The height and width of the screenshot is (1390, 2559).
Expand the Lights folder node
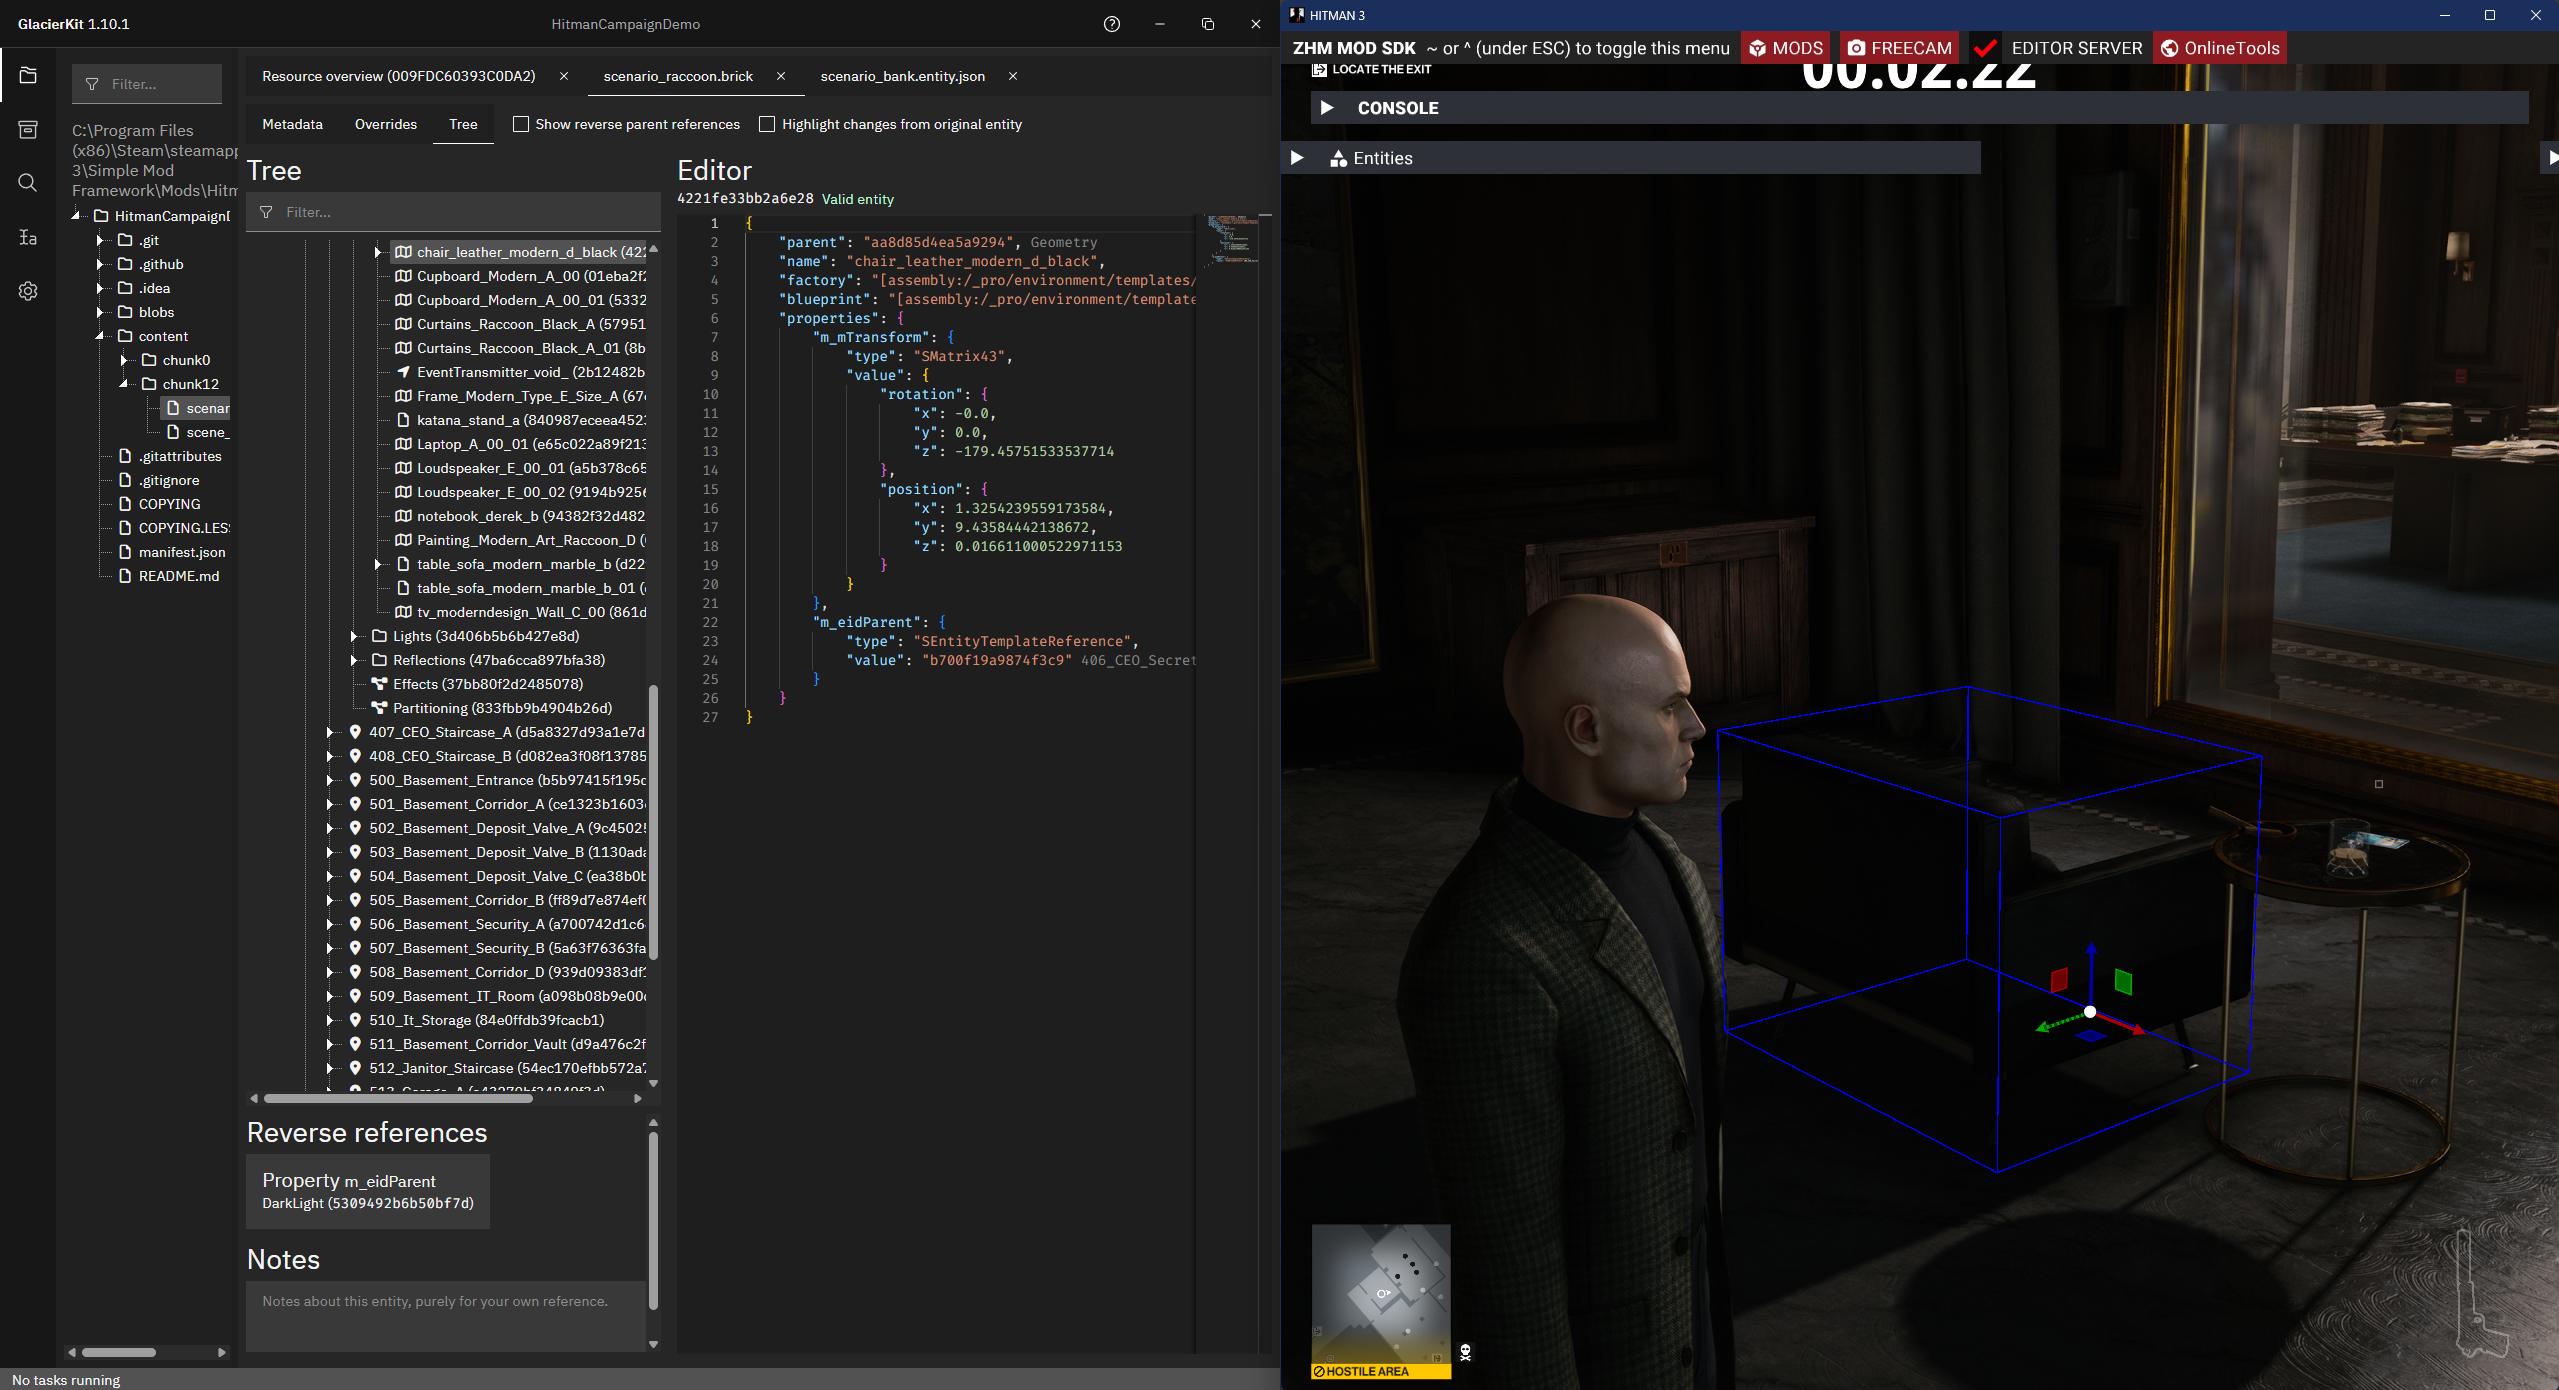tap(354, 636)
